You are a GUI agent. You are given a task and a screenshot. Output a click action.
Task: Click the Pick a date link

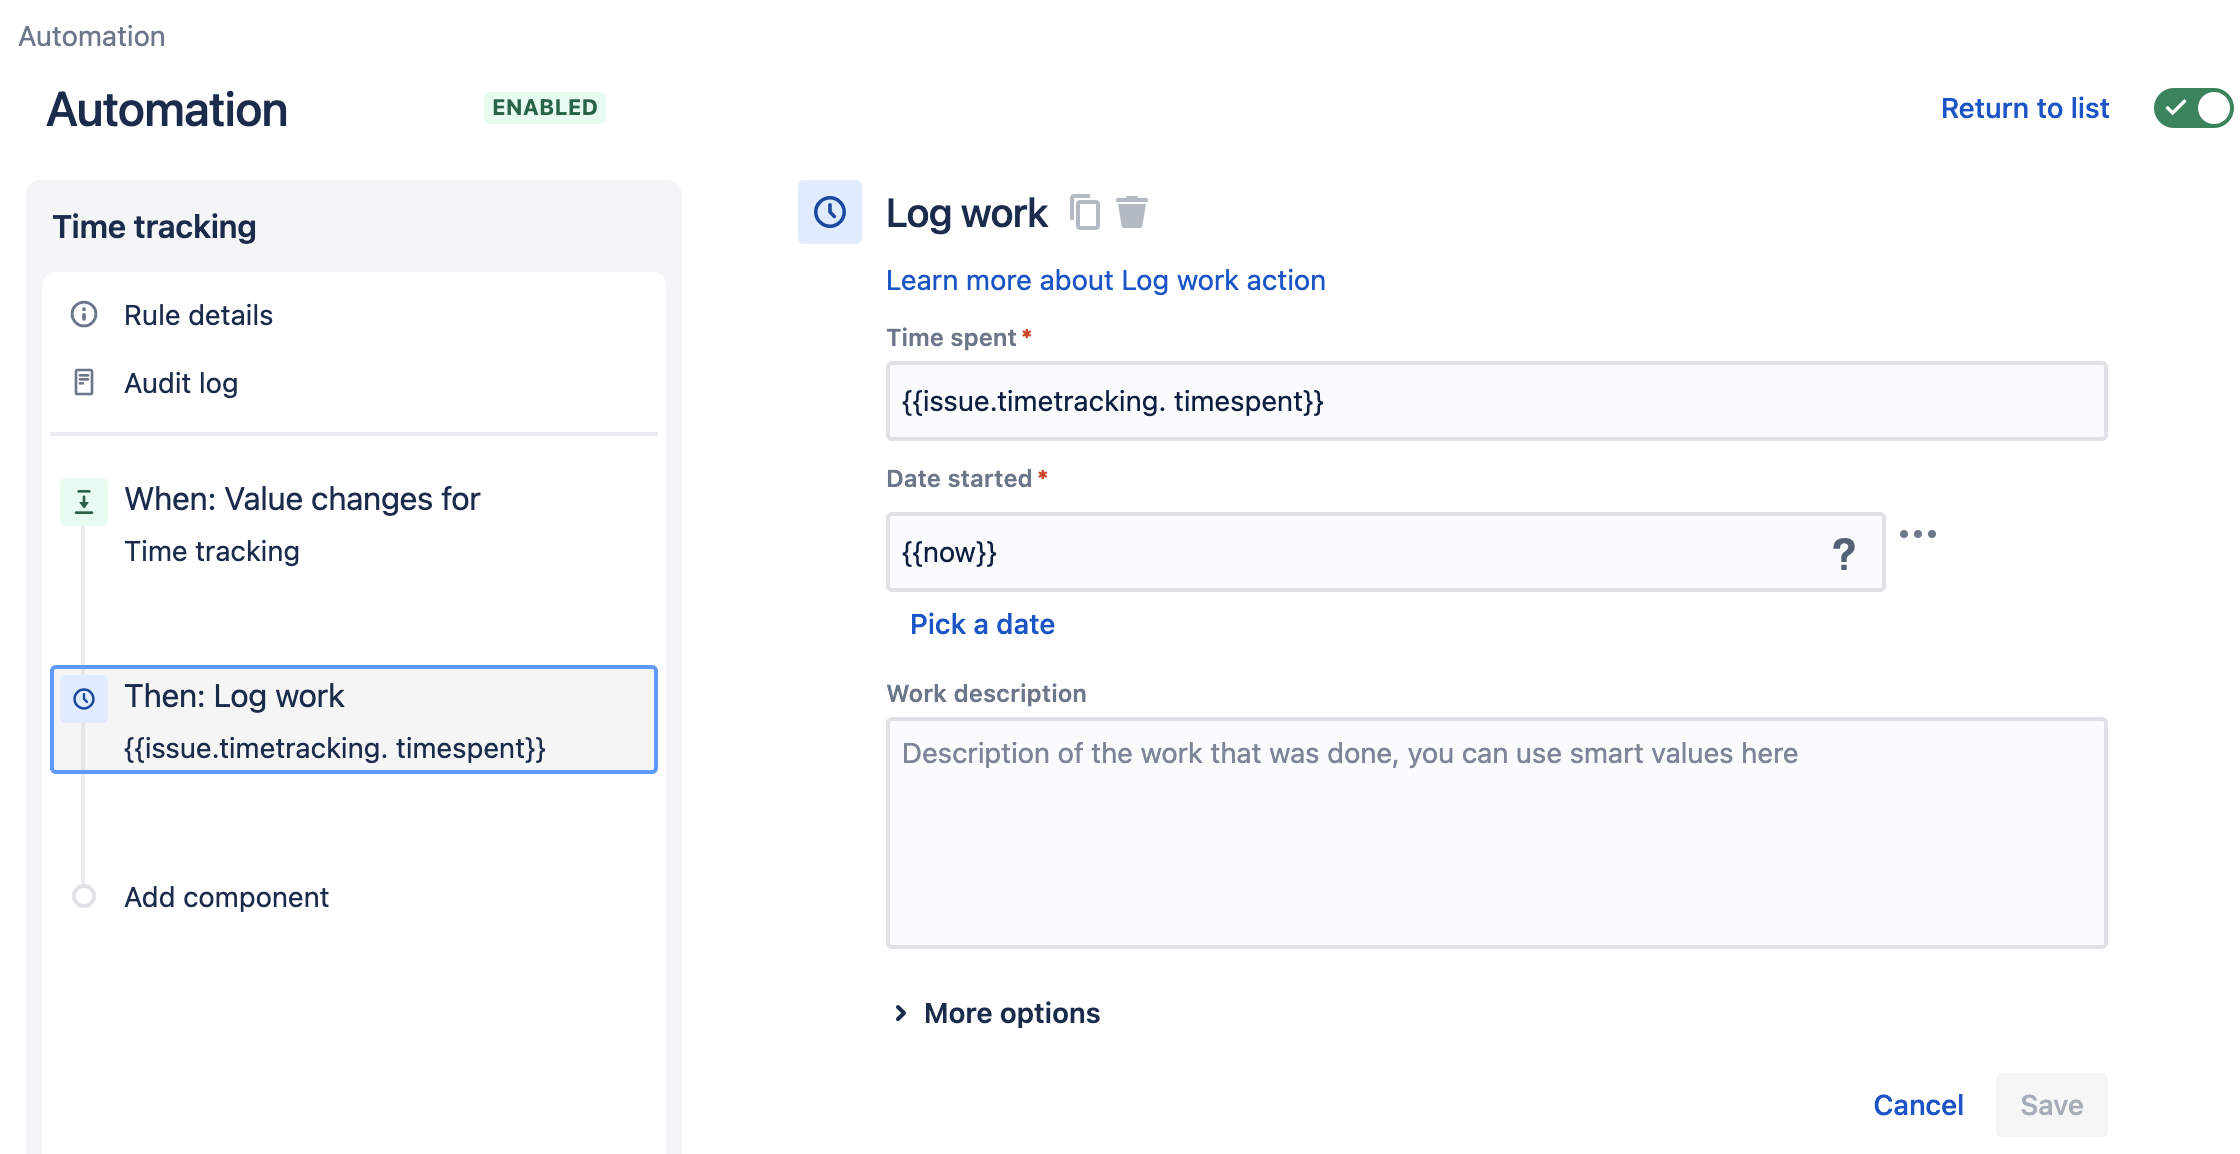[x=982, y=623]
